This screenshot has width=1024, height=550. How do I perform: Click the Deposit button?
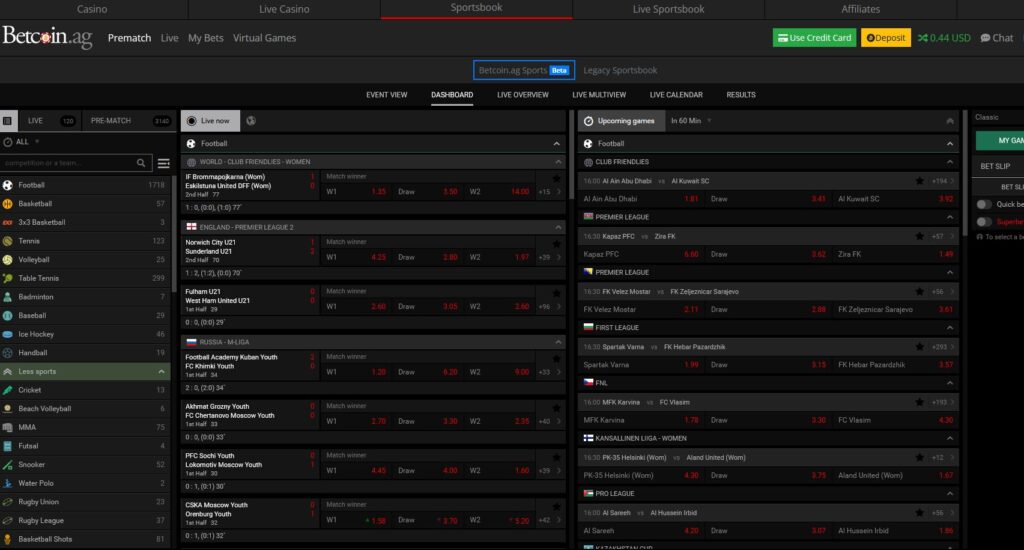(886, 38)
